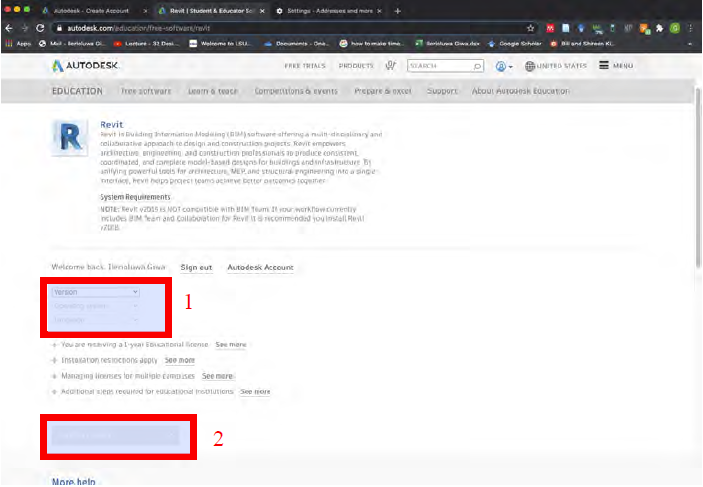Open the shopping cart icon
Screen dimensions: 703x487
pyautogui.click(x=390, y=66)
